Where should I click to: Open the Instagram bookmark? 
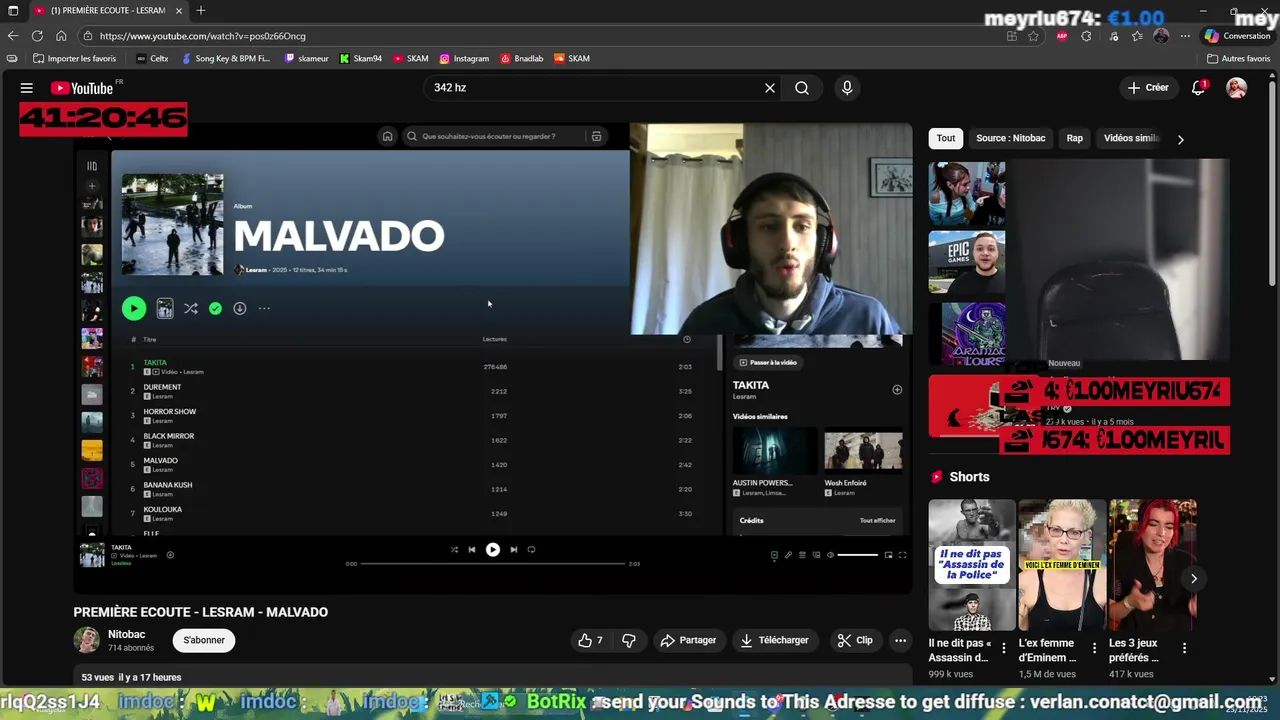pyautogui.click(x=464, y=58)
